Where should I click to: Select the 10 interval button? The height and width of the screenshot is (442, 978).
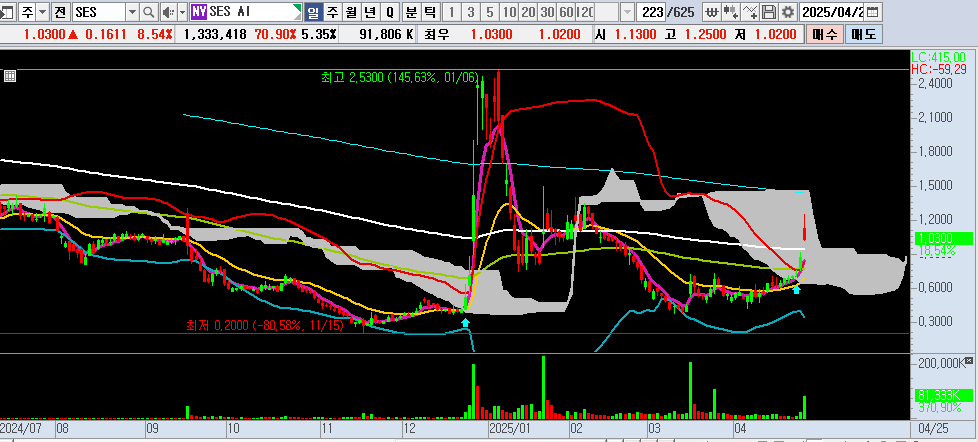510,11
